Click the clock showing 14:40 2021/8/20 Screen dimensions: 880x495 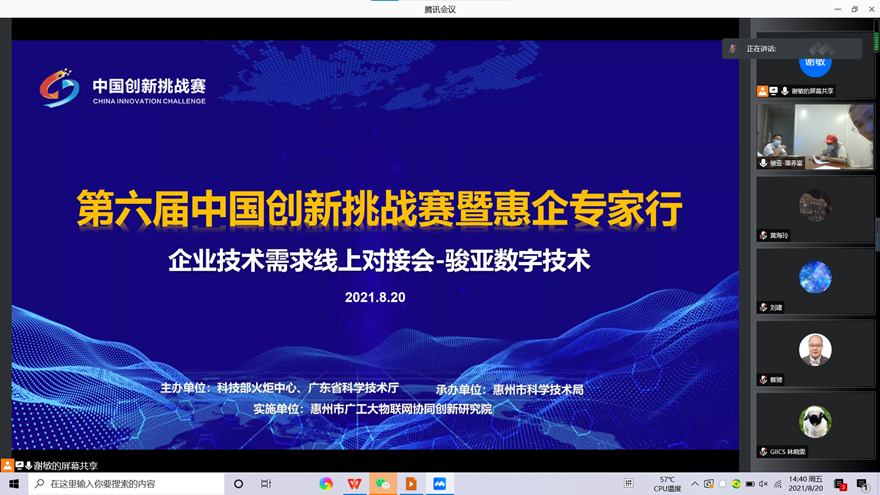pyautogui.click(x=805, y=484)
